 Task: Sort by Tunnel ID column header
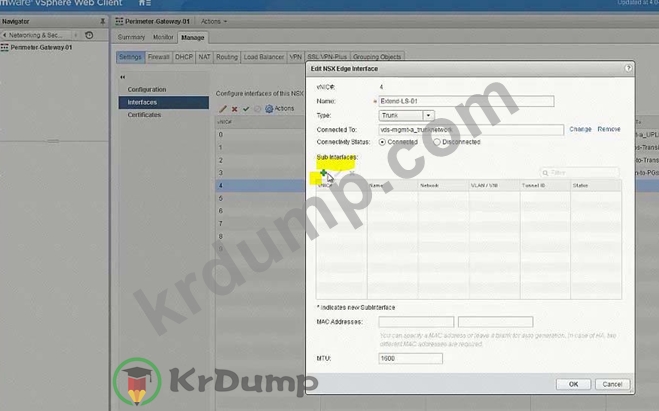[545, 185]
